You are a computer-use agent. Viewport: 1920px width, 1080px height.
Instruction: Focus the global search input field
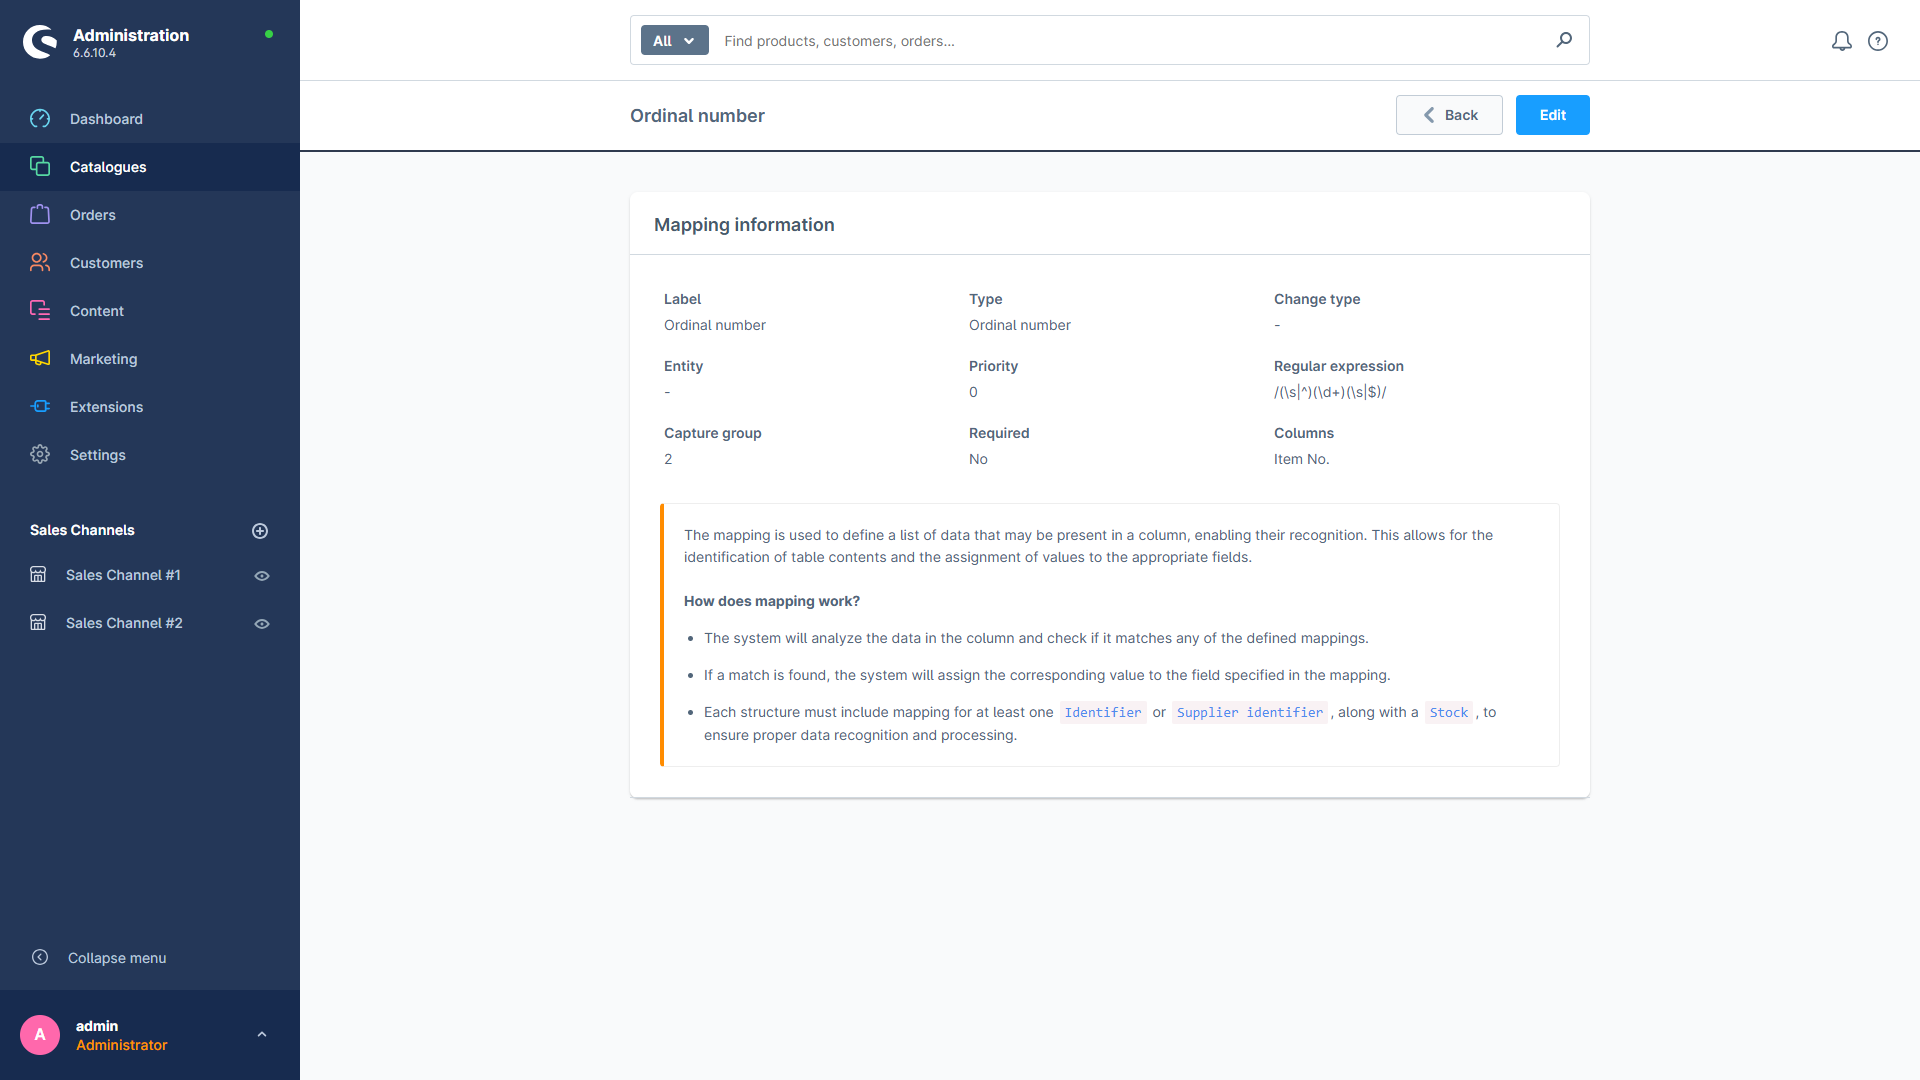[x=1130, y=41]
